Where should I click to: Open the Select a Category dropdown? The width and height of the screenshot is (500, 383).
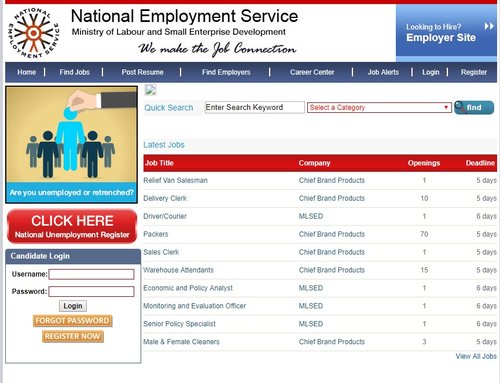379,108
